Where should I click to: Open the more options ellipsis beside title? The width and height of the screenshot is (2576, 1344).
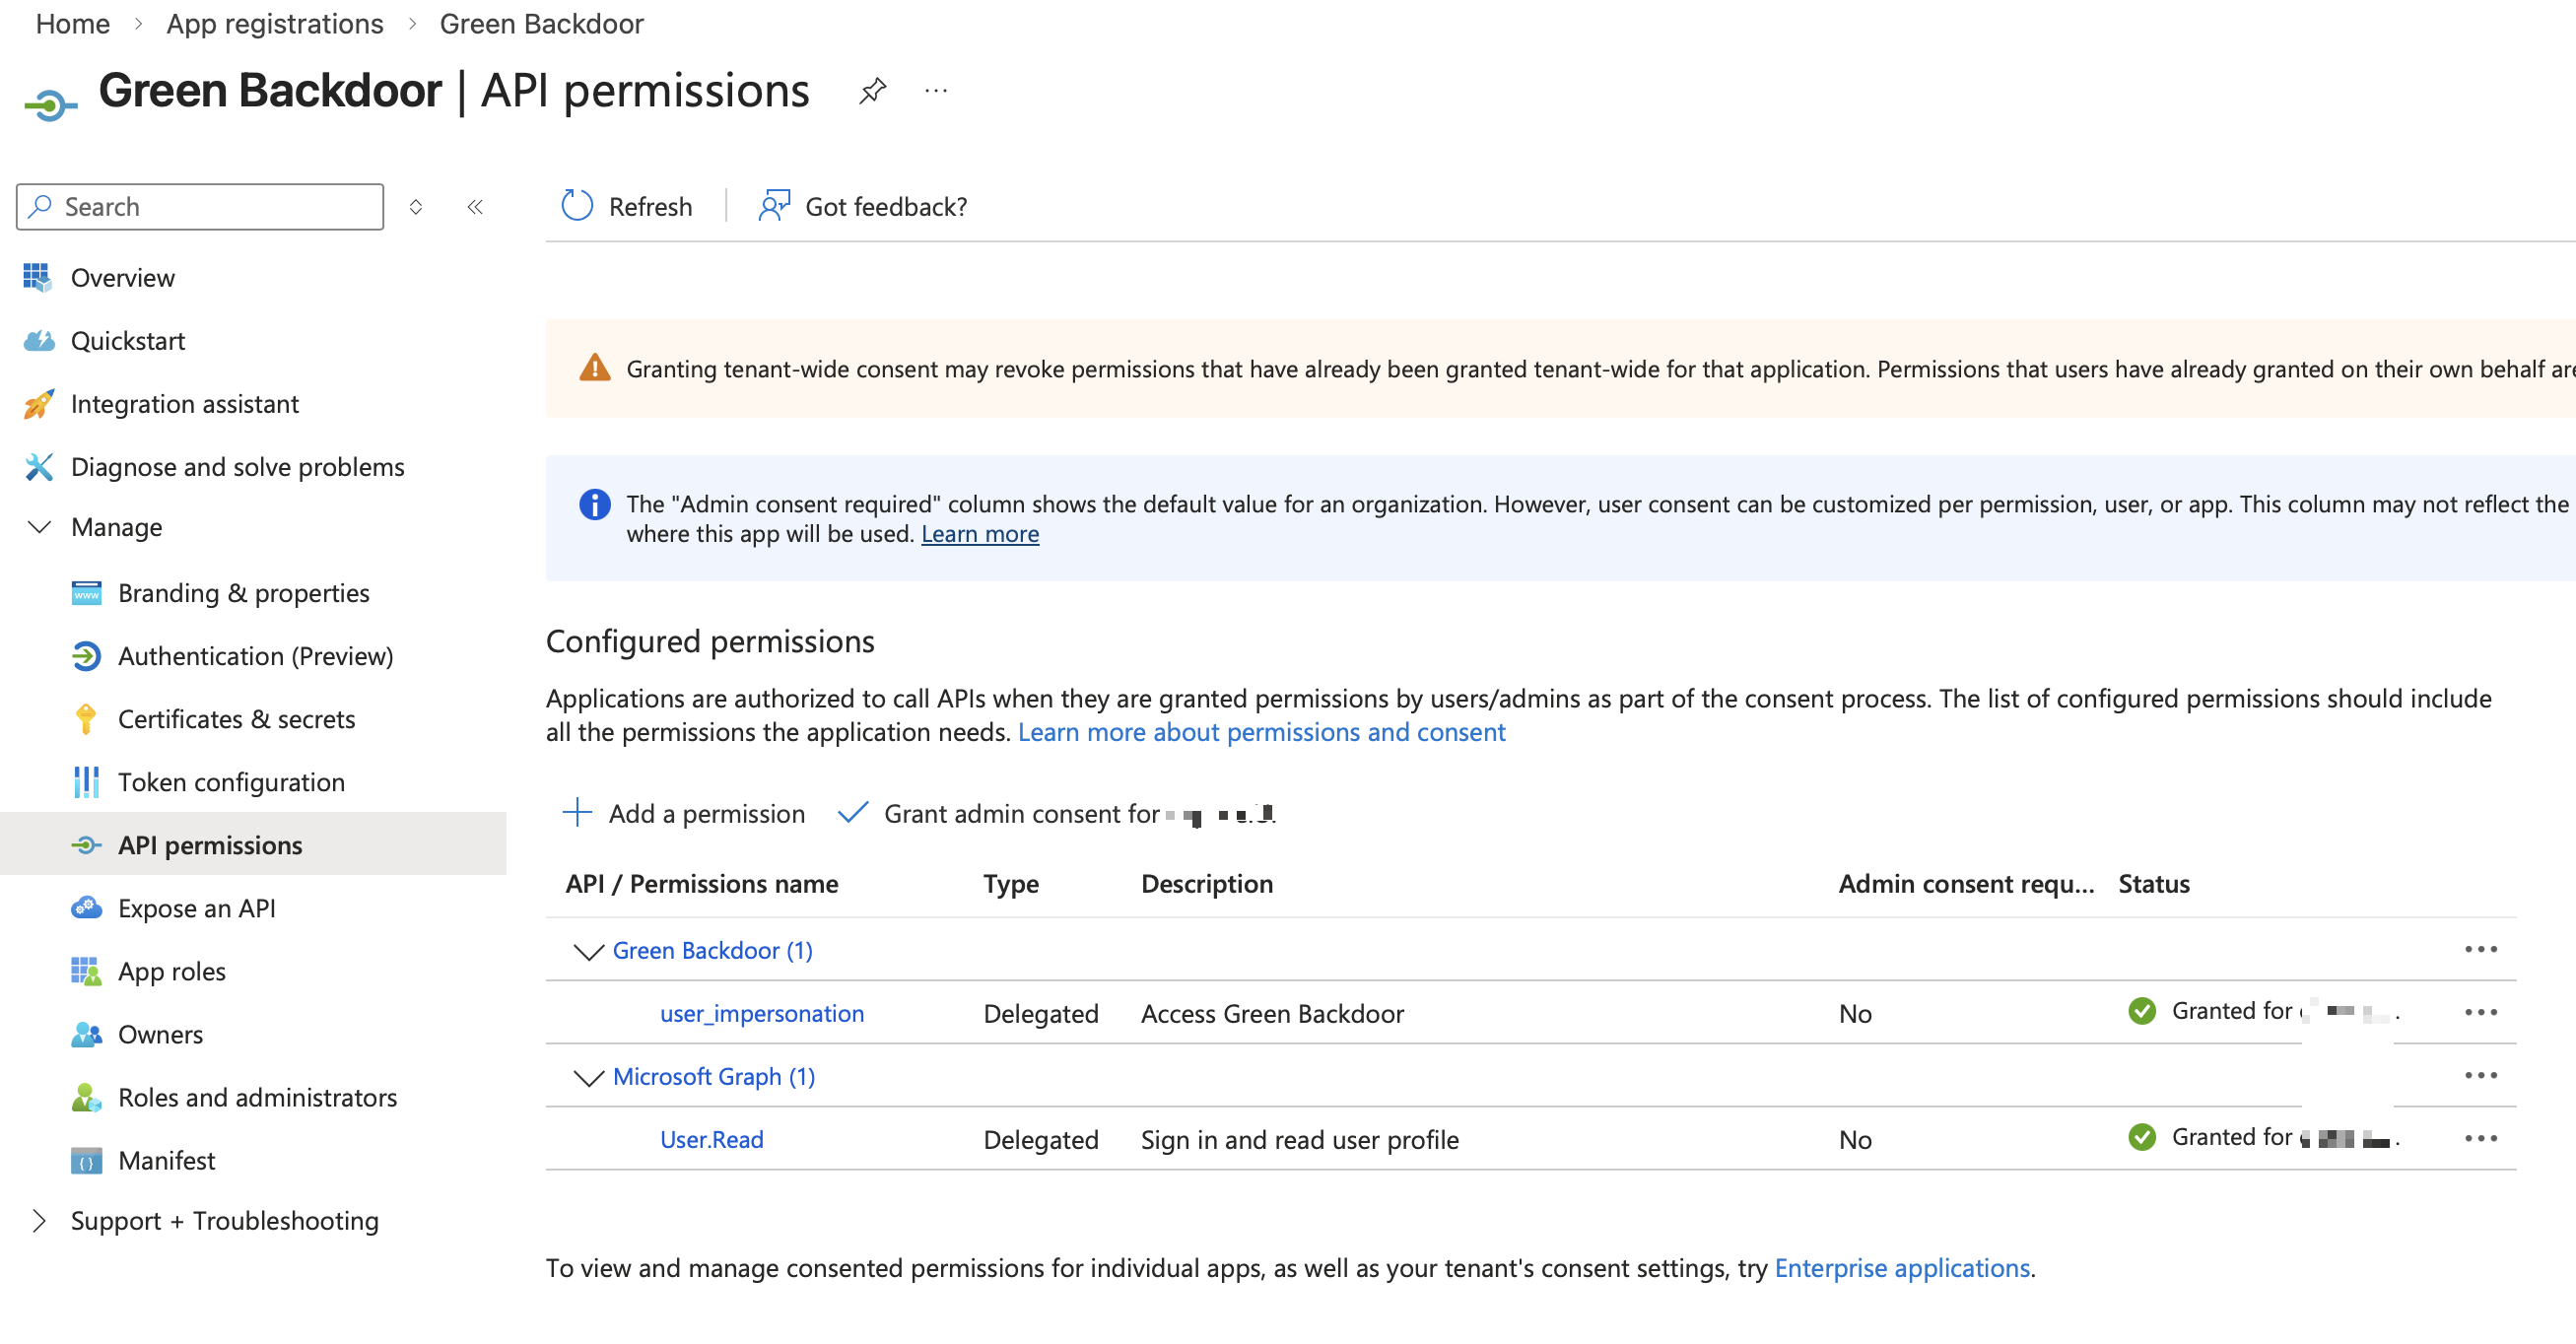pyautogui.click(x=936, y=91)
